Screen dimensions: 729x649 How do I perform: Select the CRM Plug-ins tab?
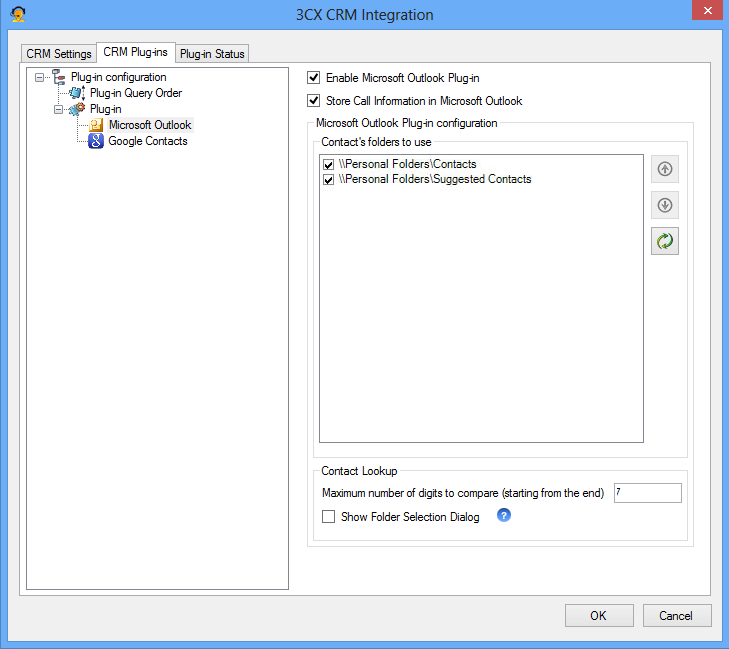click(x=135, y=52)
